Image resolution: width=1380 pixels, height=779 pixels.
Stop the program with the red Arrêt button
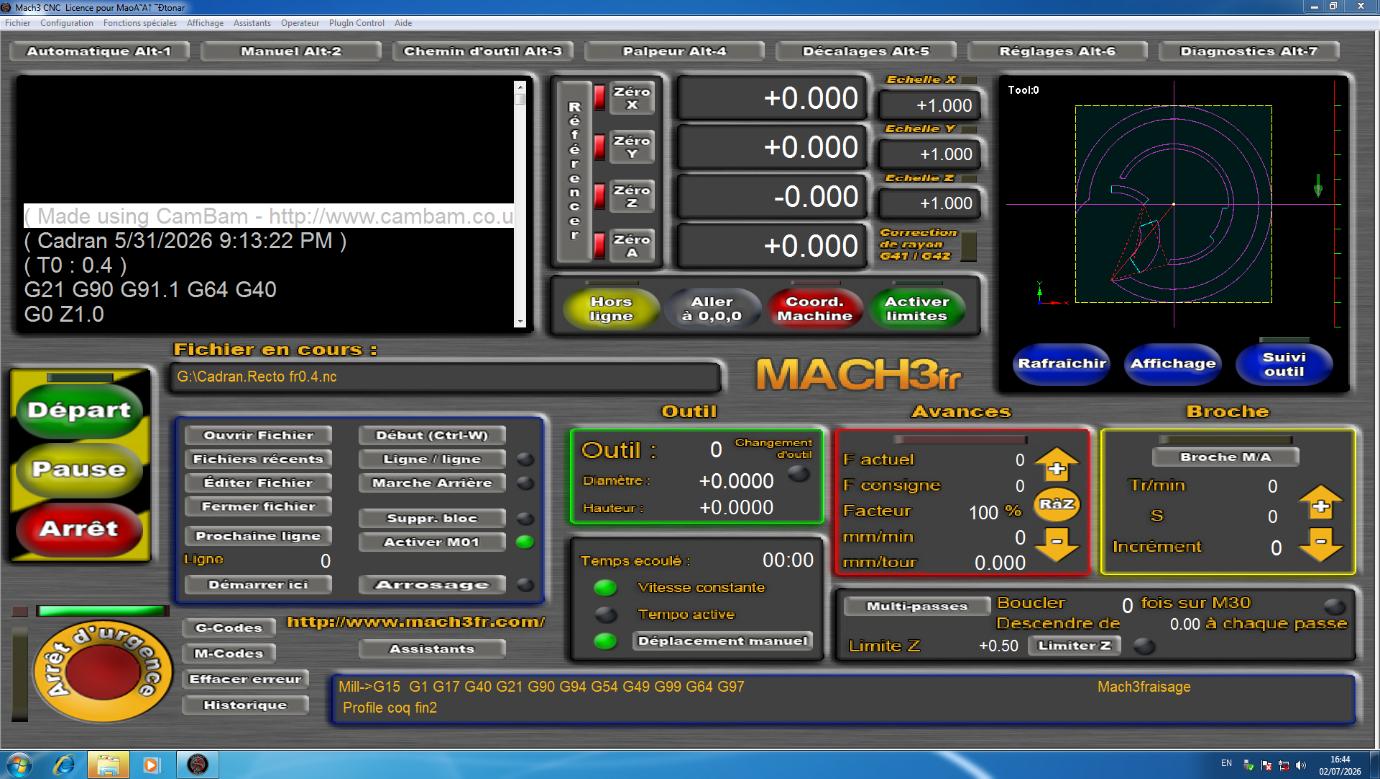tap(79, 528)
